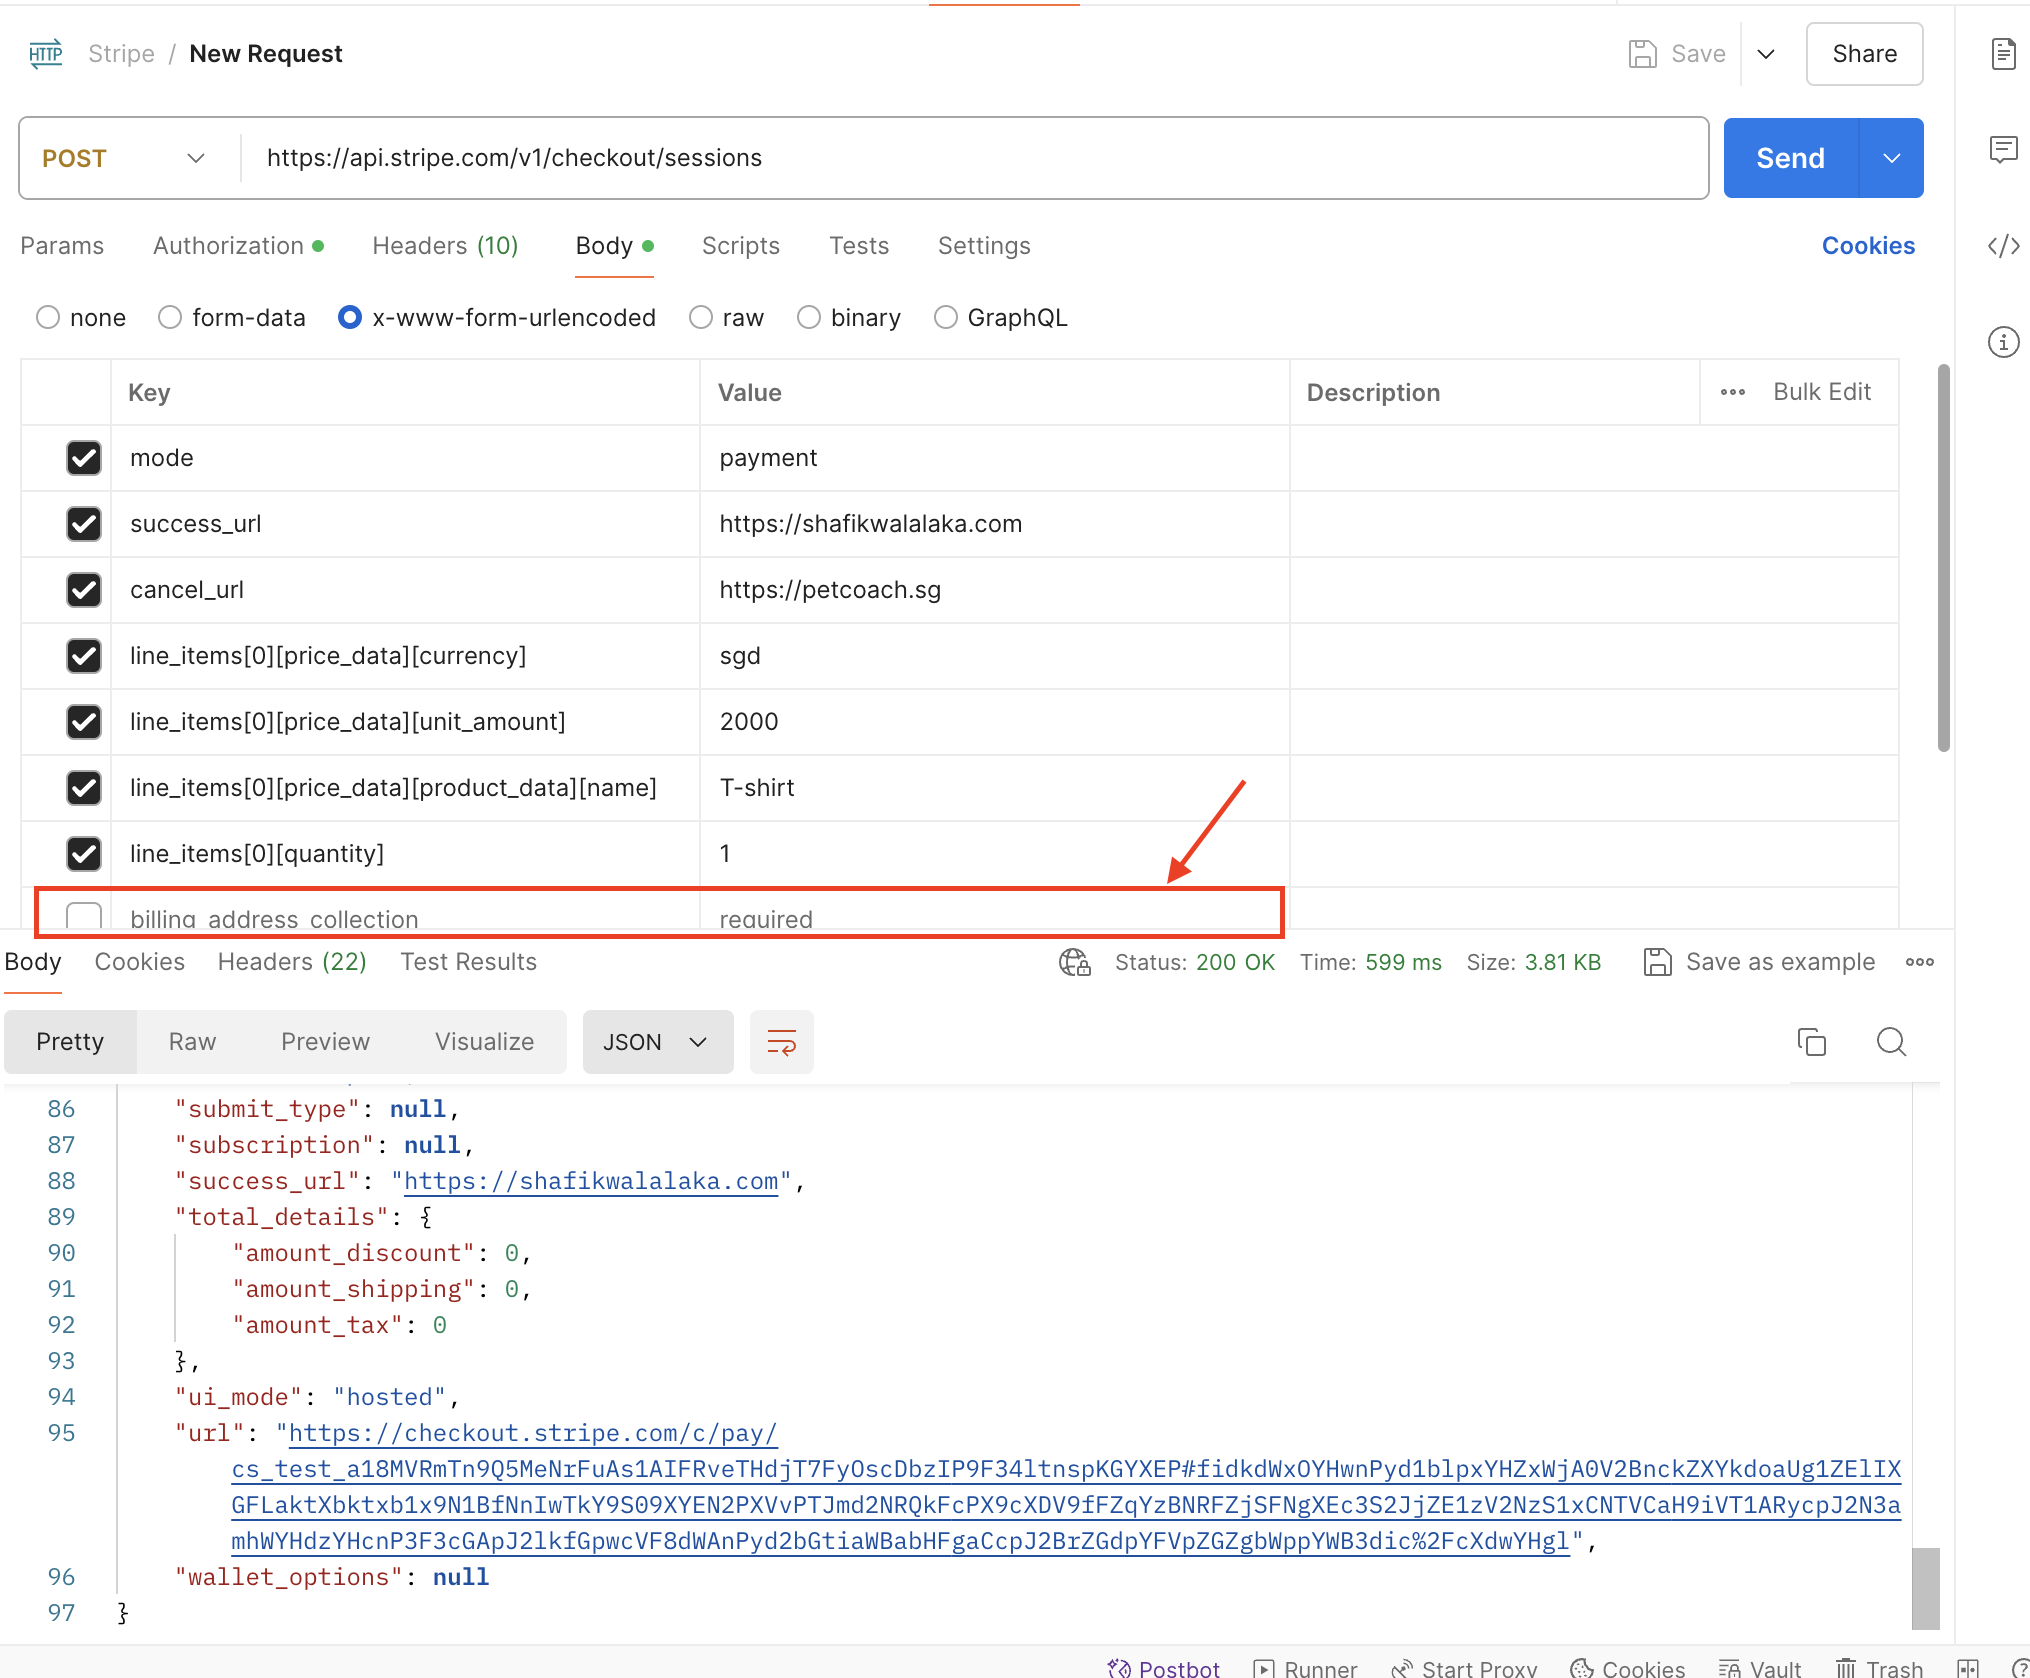Viewport: 2030px width, 1678px height.
Task: Copy the response body with copy icon
Action: tap(1811, 1042)
